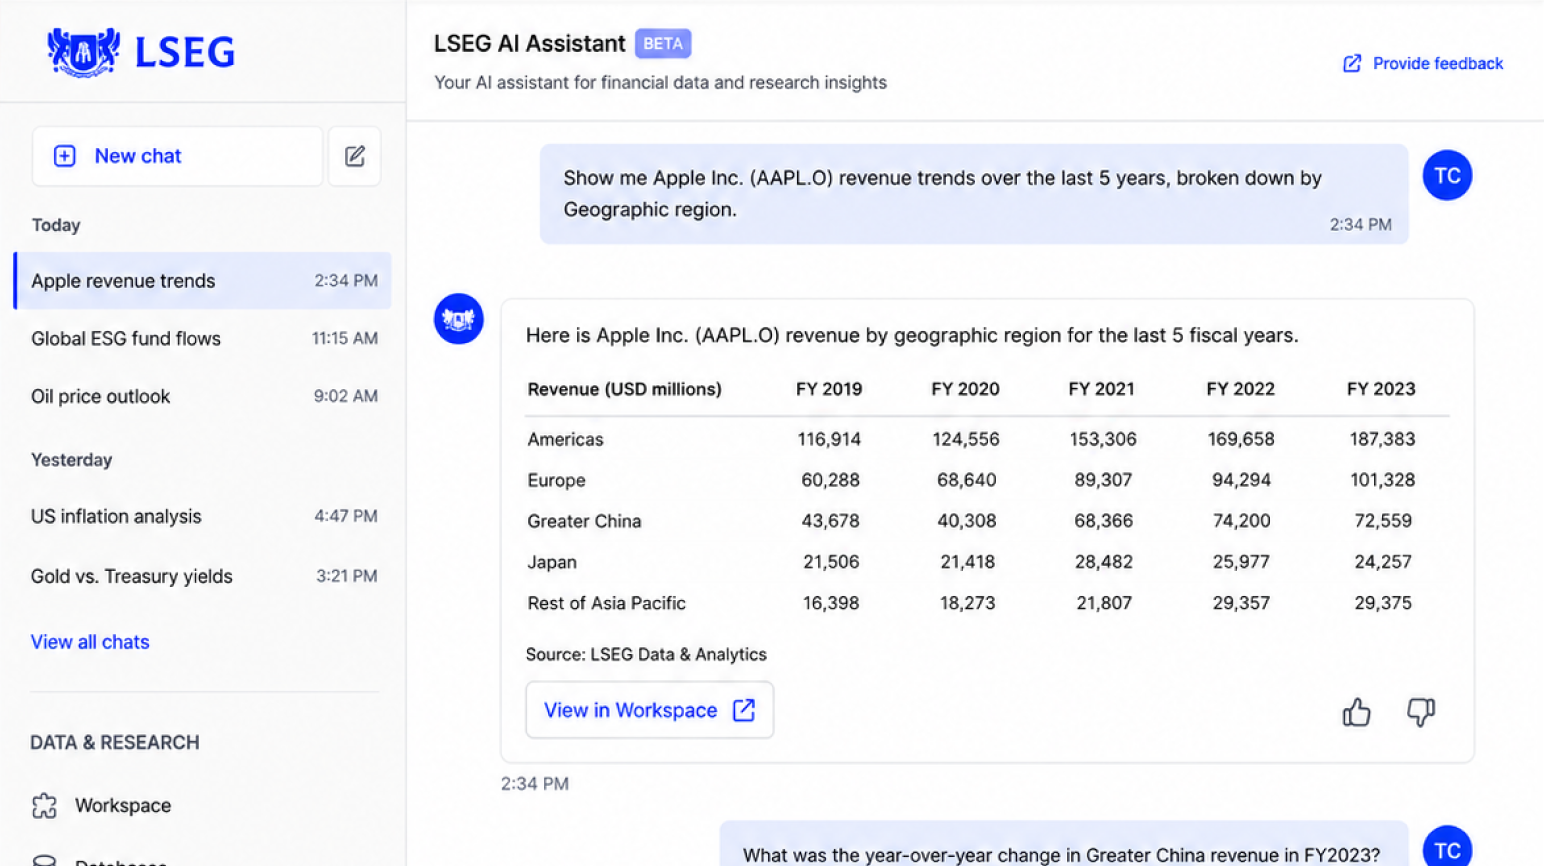
Task: Click the Europe FY 2021 value 89,307
Action: click(1103, 481)
